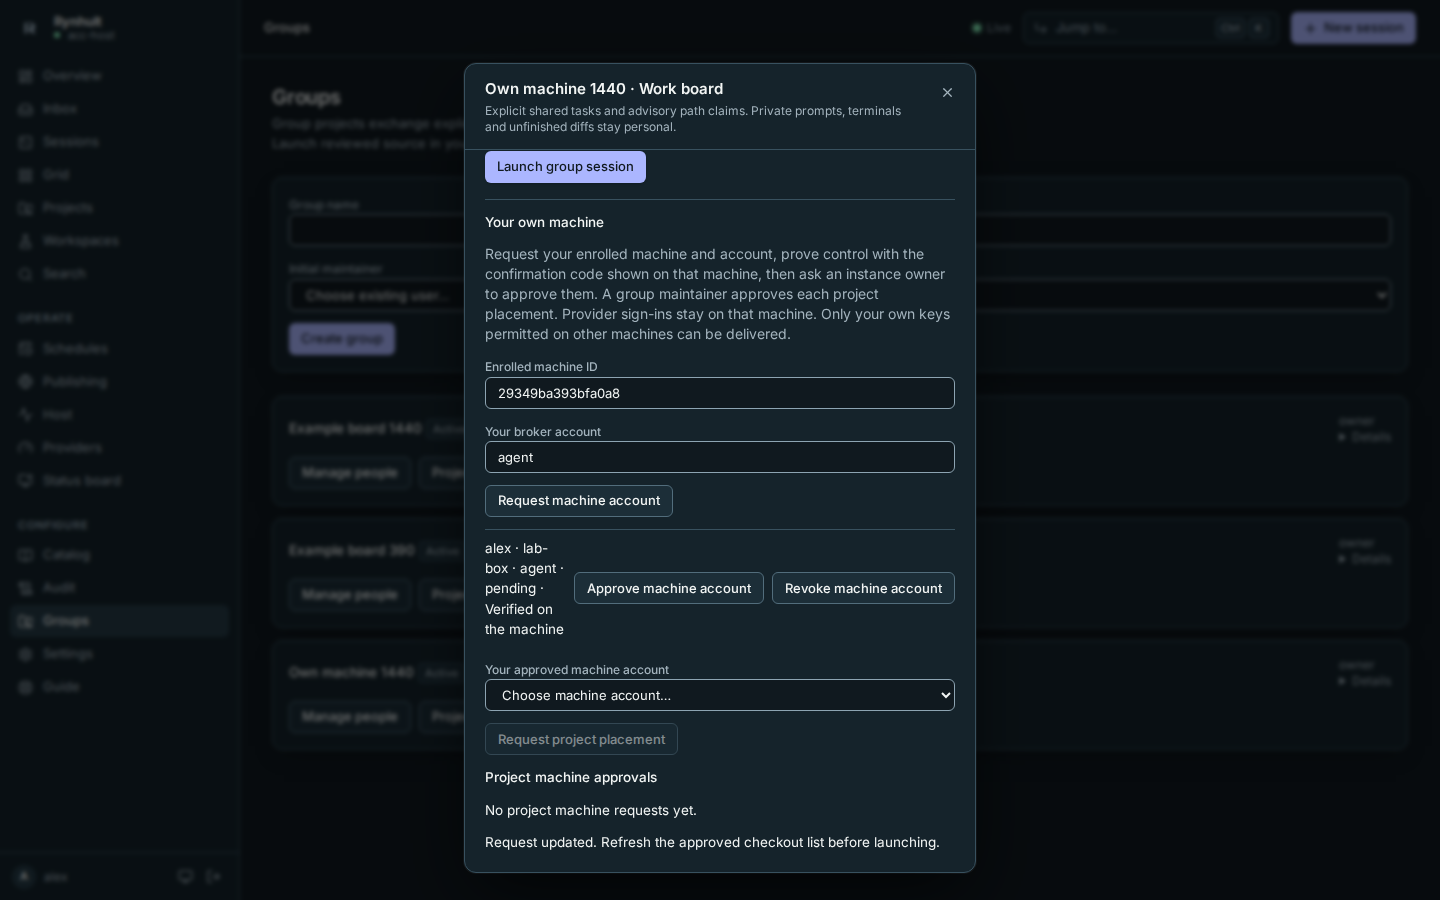
Task: Expand Details on the Example board 1440 card
Action: coord(1365,437)
